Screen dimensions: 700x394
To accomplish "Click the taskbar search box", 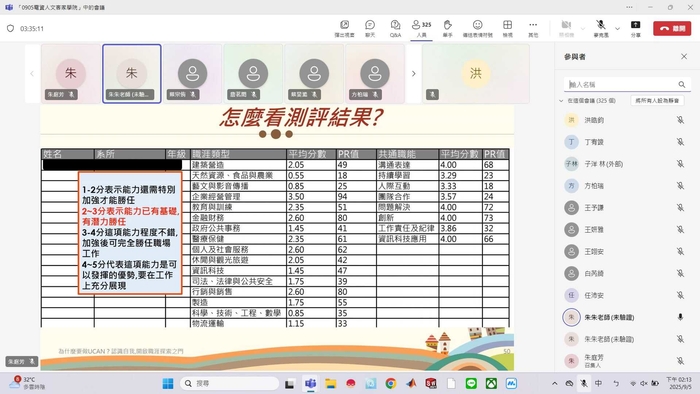I will coord(230,383).
